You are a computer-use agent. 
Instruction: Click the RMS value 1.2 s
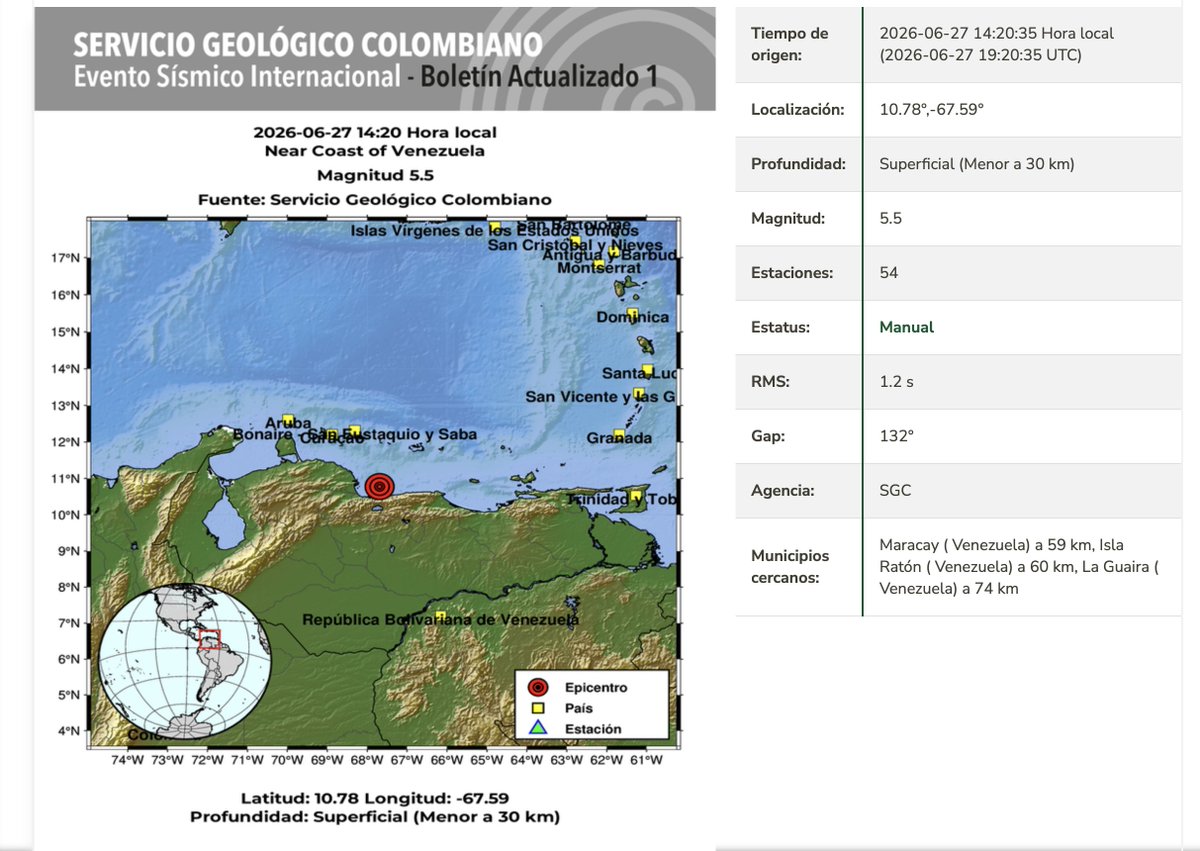896,381
